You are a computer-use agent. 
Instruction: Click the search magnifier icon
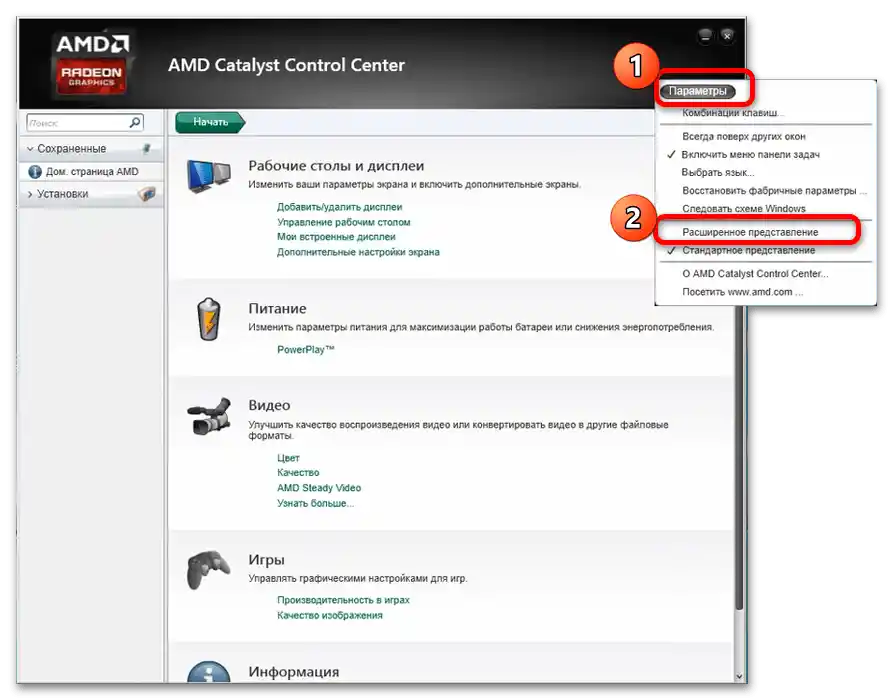pyautogui.click(x=135, y=122)
